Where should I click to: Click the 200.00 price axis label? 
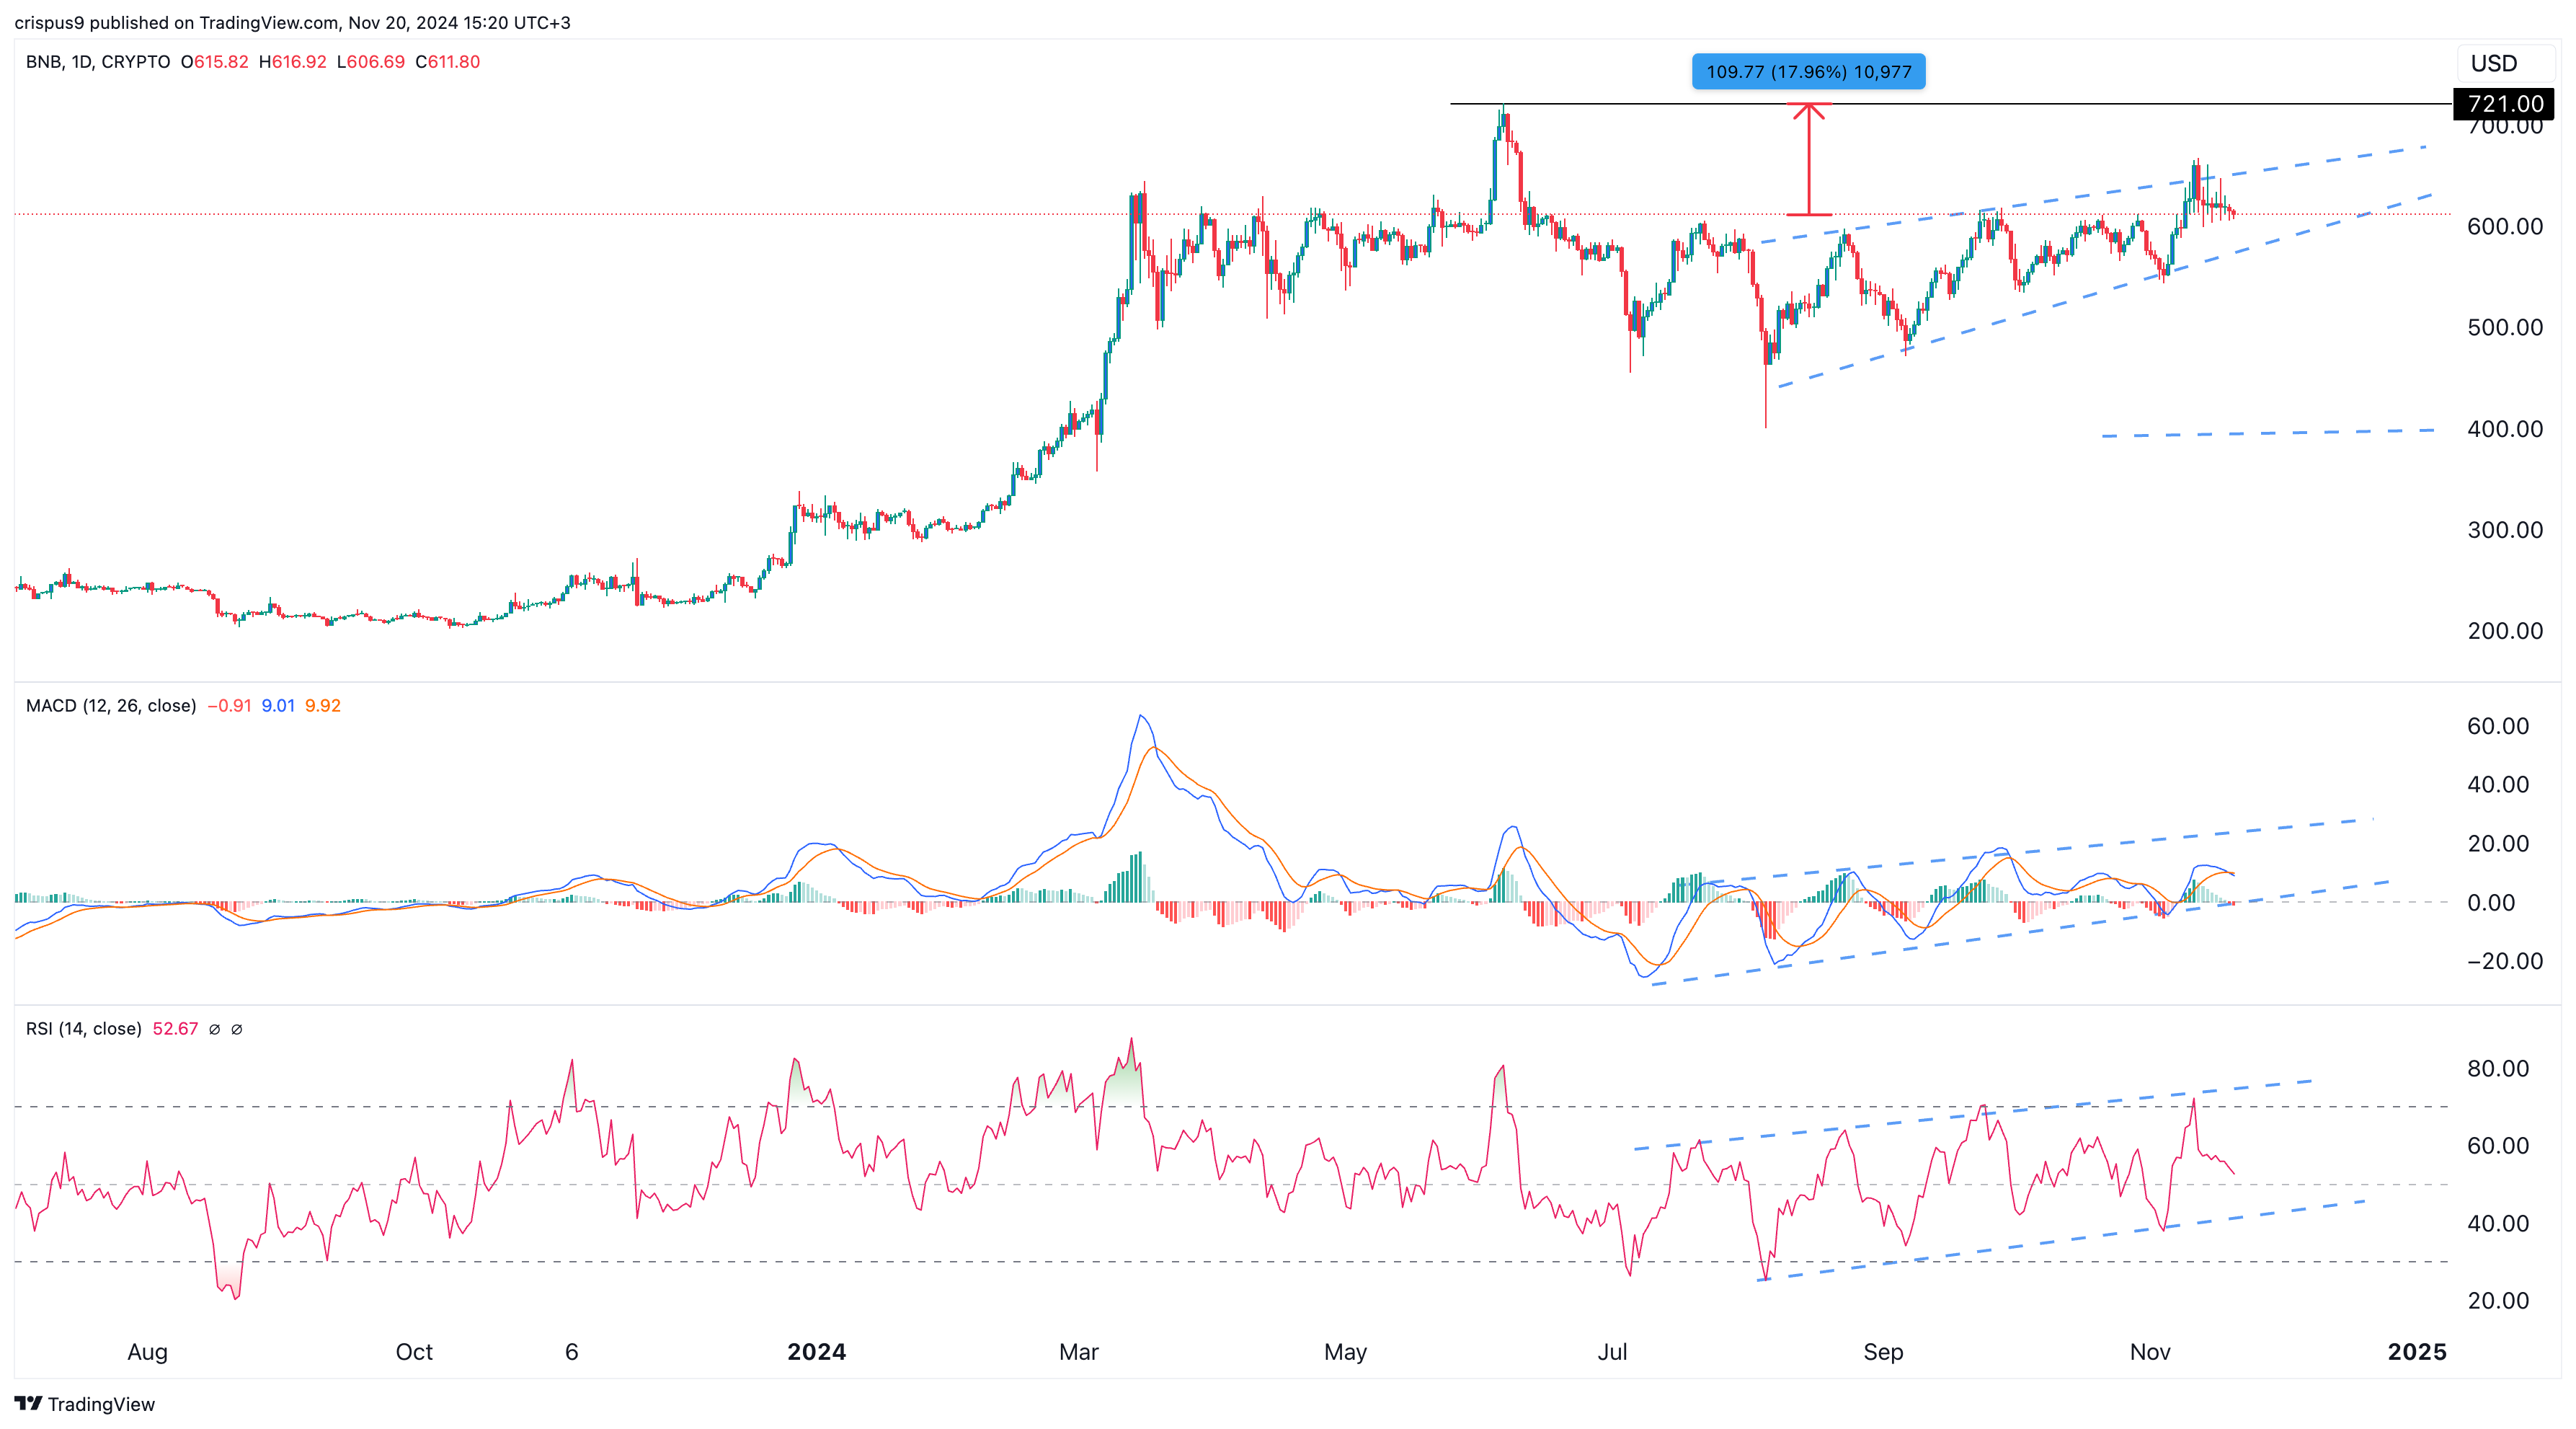pyautogui.click(x=2504, y=631)
